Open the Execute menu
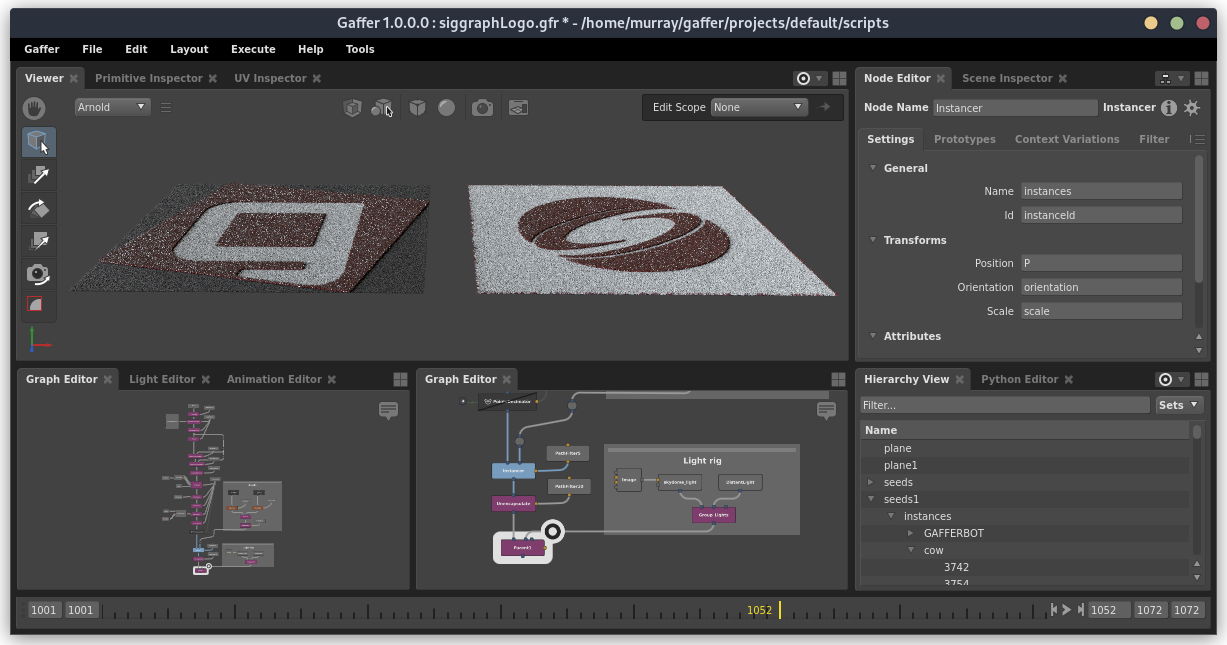The image size is (1227, 645). (x=253, y=49)
